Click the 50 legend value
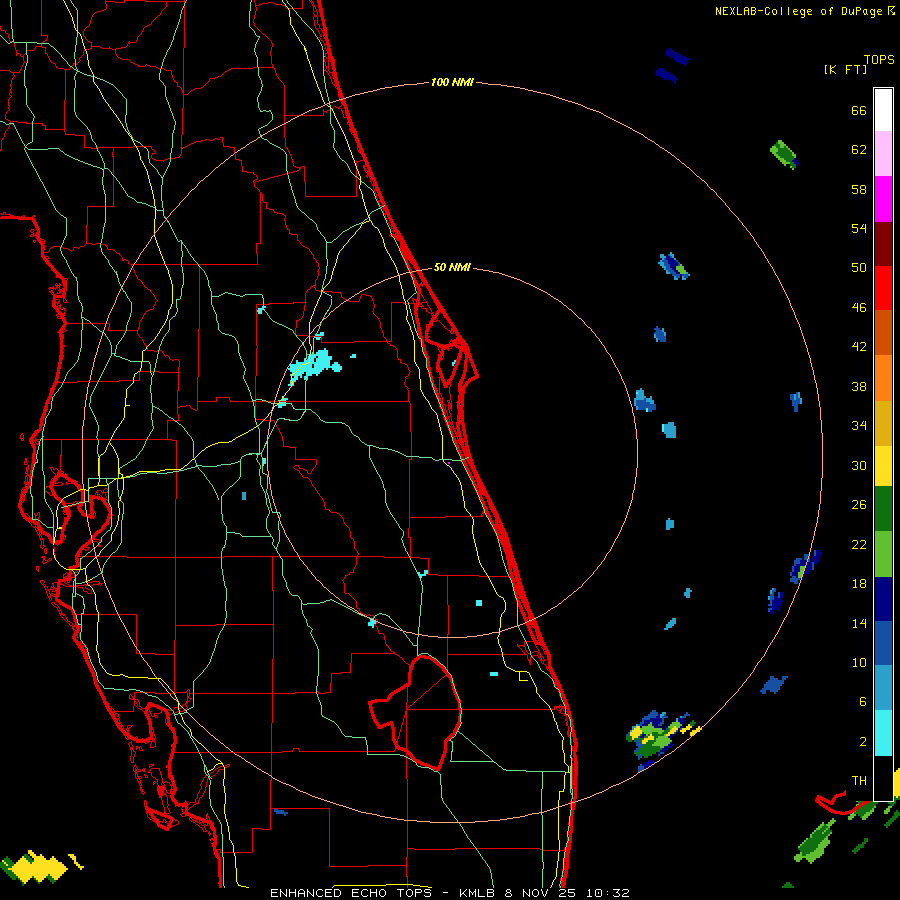 coord(859,268)
